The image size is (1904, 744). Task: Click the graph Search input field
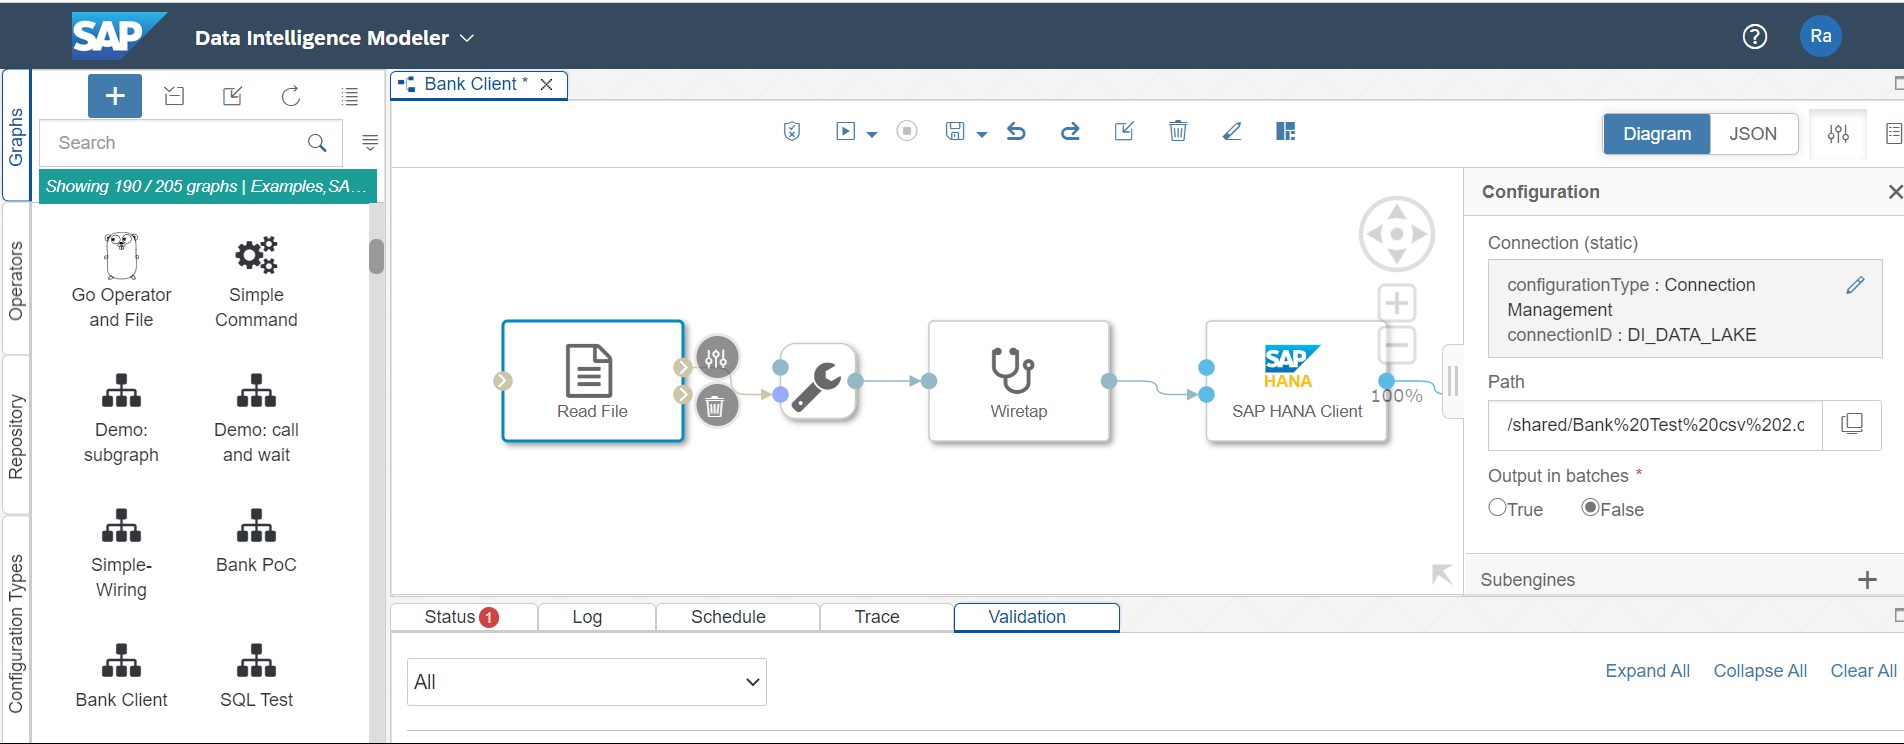click(178, 143)
